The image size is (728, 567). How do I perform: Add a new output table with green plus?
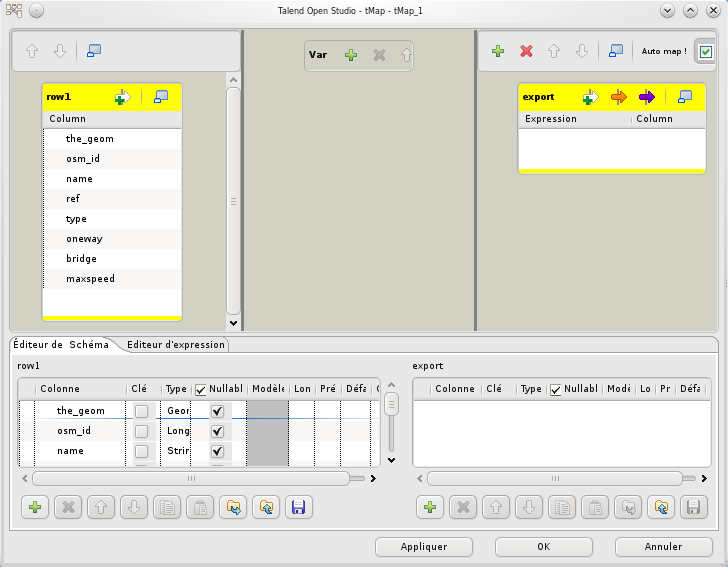pyautogui.click(x=498, y=51)
